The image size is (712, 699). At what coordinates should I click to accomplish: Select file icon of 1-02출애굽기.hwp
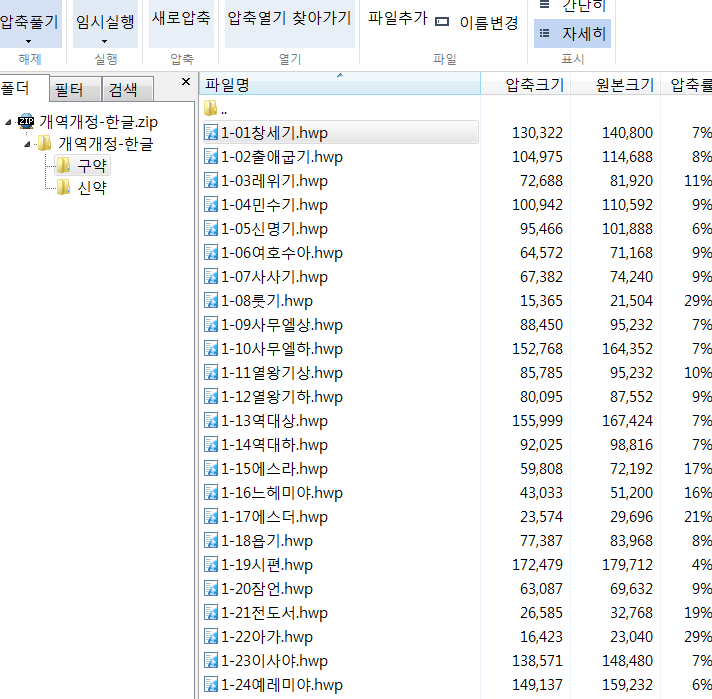211,157
